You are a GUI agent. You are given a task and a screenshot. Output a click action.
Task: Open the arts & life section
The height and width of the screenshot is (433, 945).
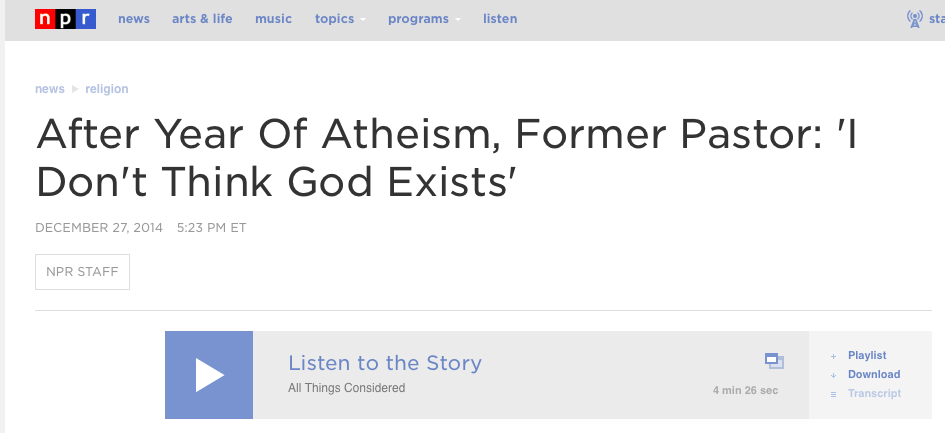[x=202, y=19]
